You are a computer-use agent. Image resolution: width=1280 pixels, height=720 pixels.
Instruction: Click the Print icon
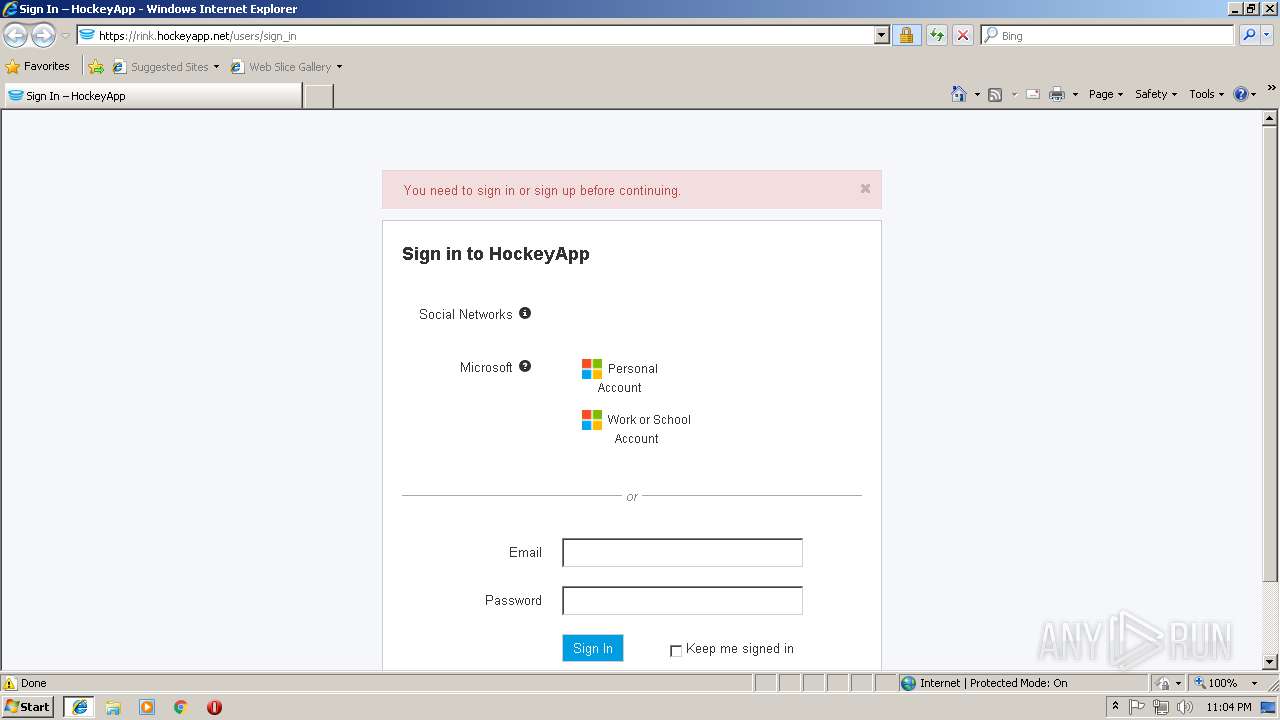point(1057,94)
